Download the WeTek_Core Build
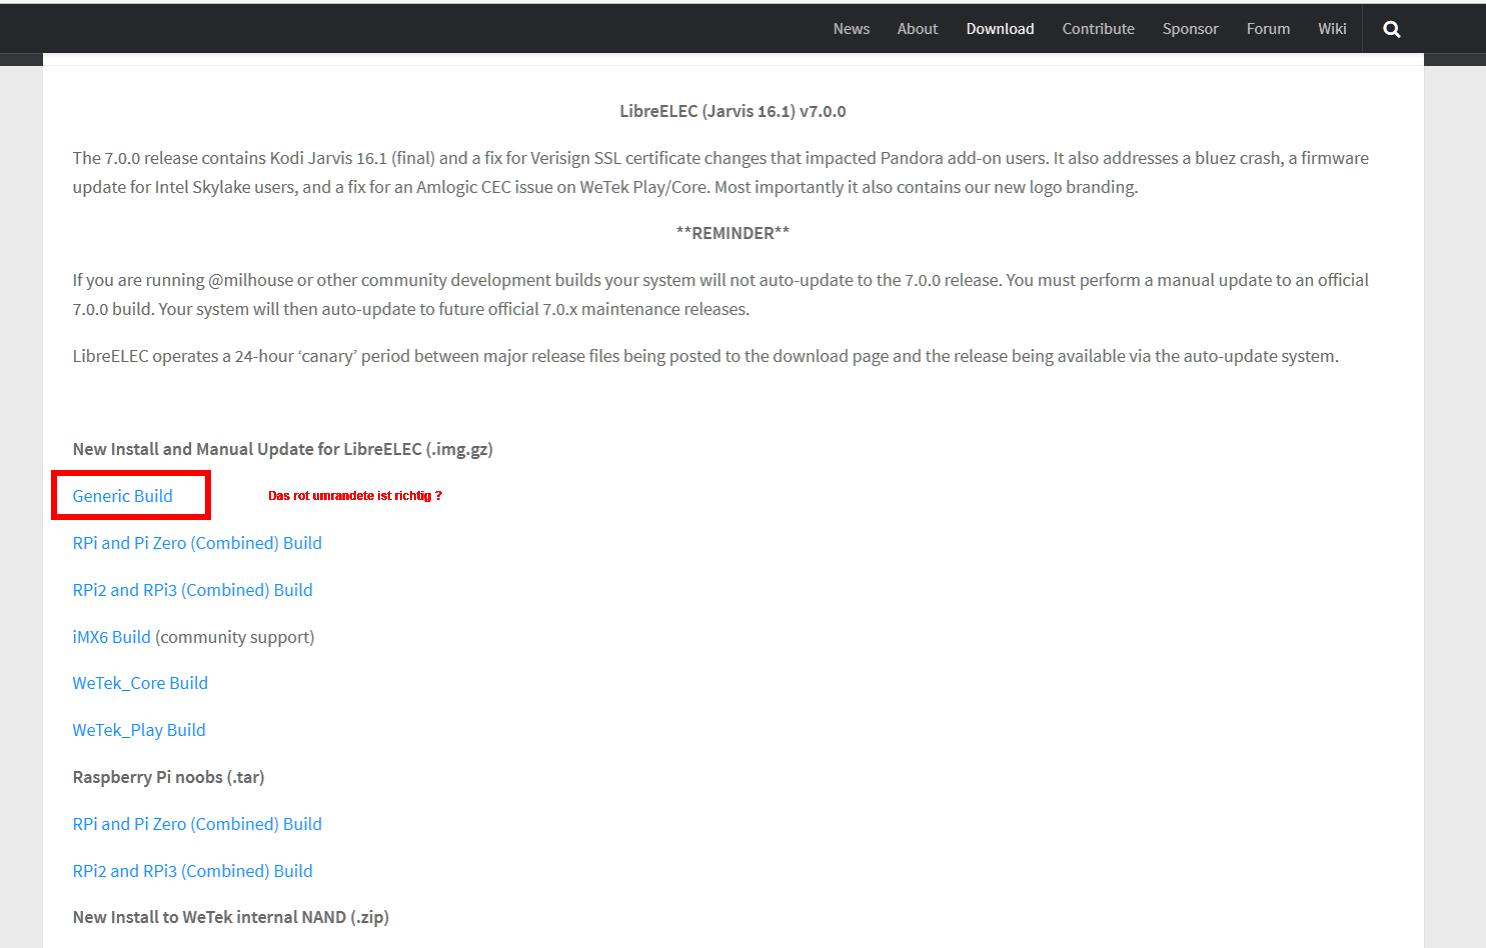Screen dimensions: 1486x948 pos(140,683)
